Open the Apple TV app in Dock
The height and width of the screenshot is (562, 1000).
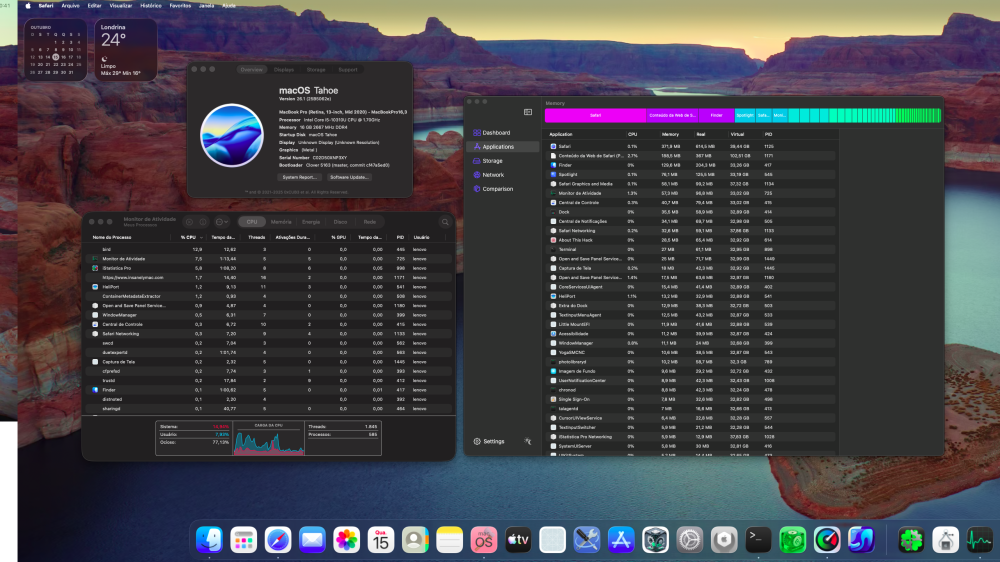518,540
